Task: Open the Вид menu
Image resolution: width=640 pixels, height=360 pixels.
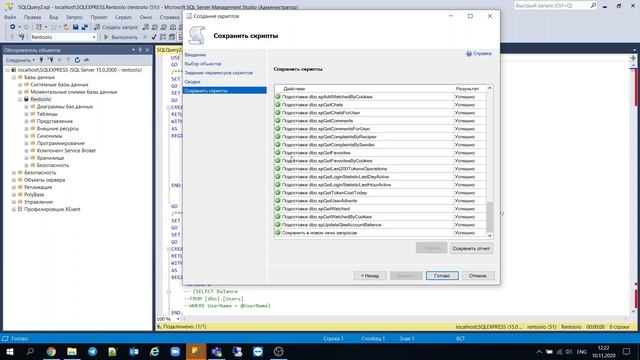Action: pos(53,17)
